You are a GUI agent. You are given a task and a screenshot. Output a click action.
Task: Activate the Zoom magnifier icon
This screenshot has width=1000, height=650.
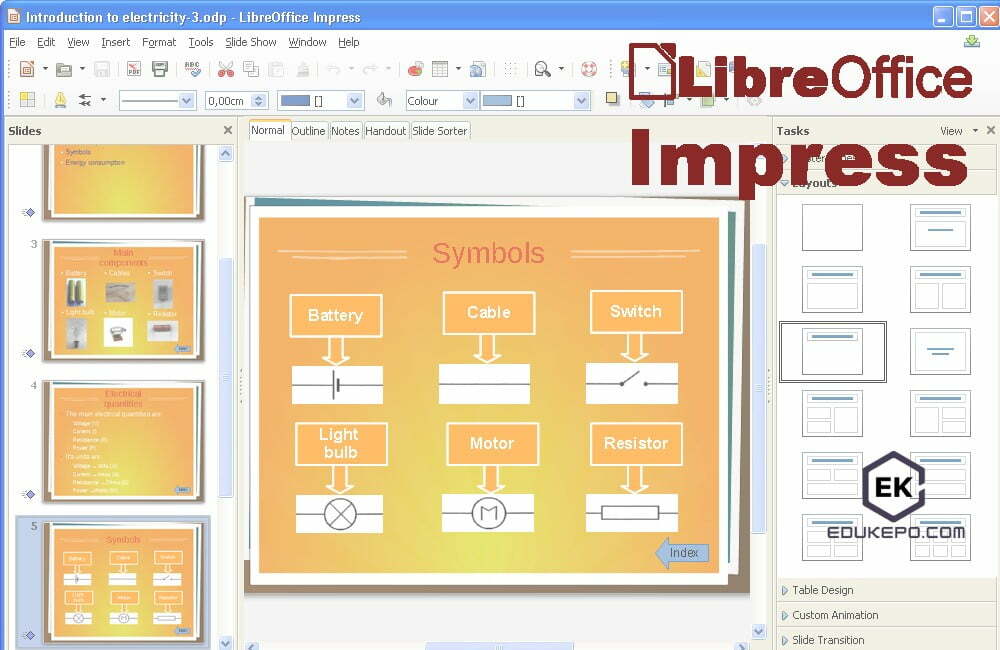tap(543, 70)
